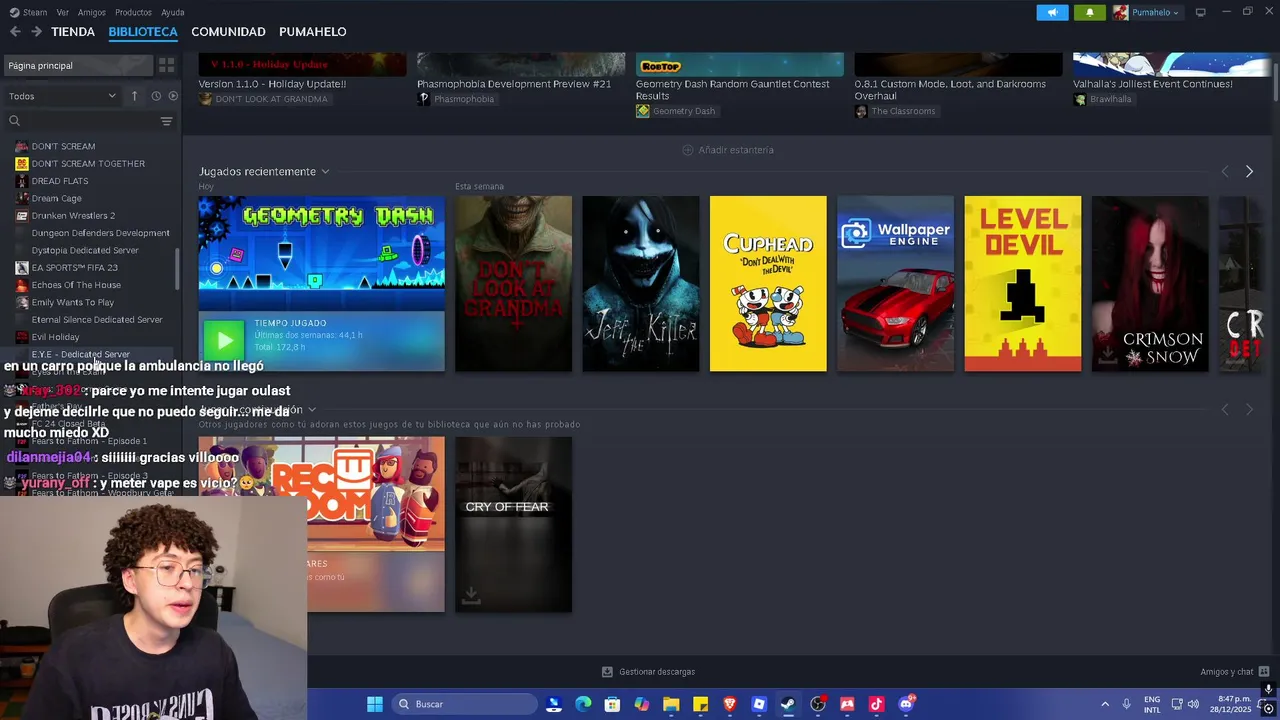Select DON'T SCREAM game icon in list
Viewport: 1280px width, 720px height.
click(22, 146)
